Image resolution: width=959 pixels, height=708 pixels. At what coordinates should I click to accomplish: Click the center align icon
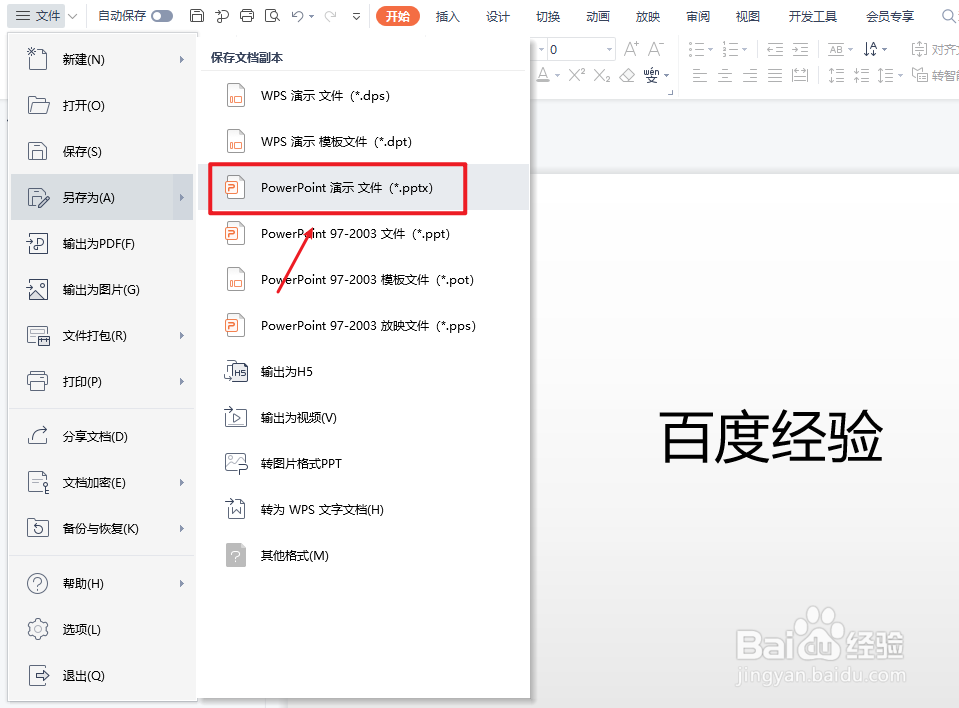725,76
